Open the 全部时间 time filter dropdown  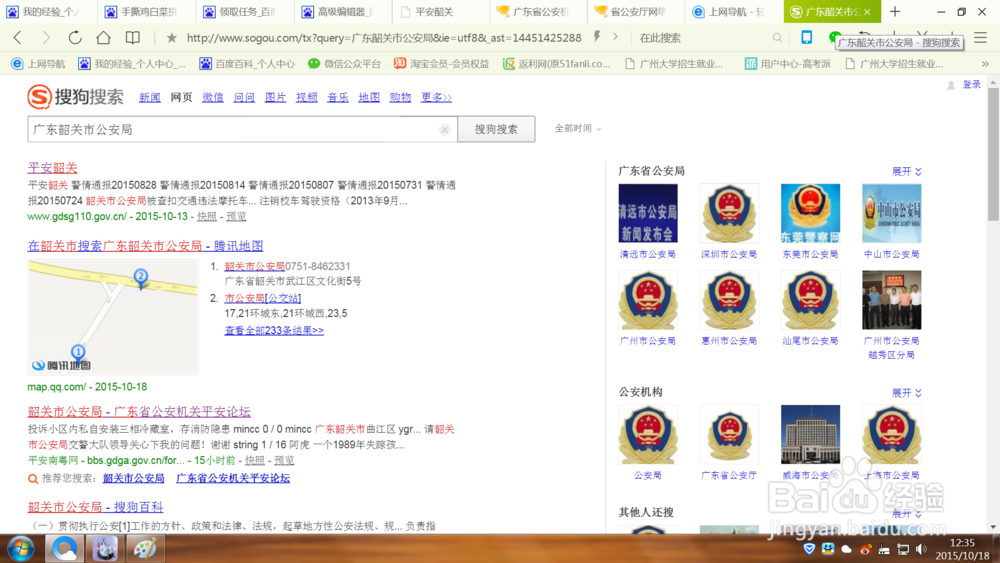coord(578,128)
